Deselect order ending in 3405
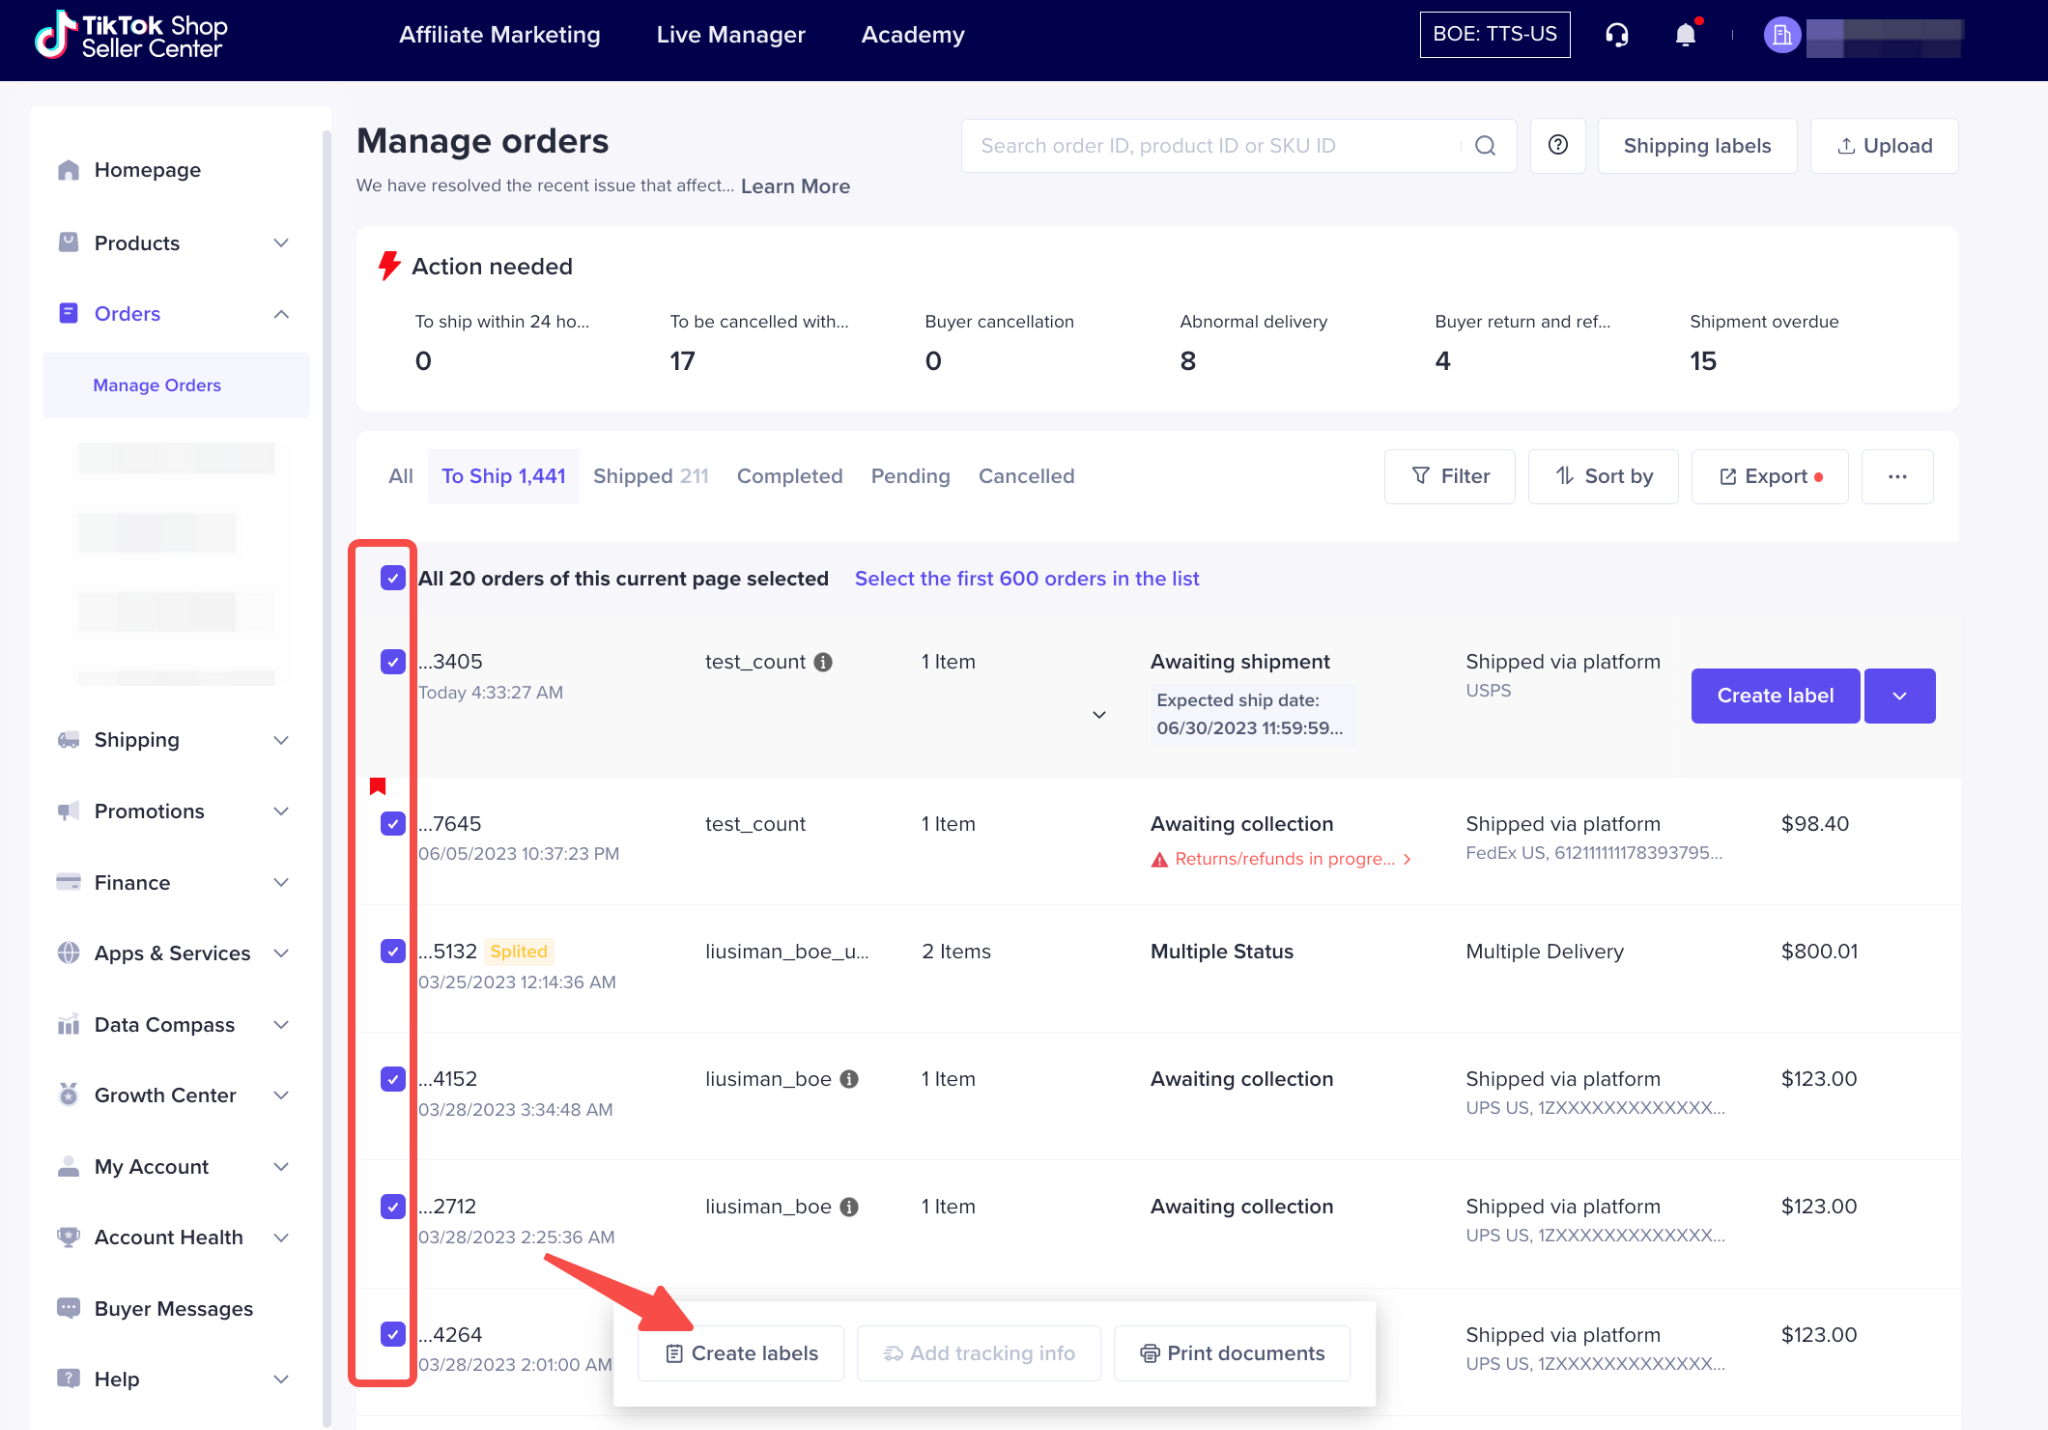2048x1430 pixels. pyautogui.click(x=393, y=662)
